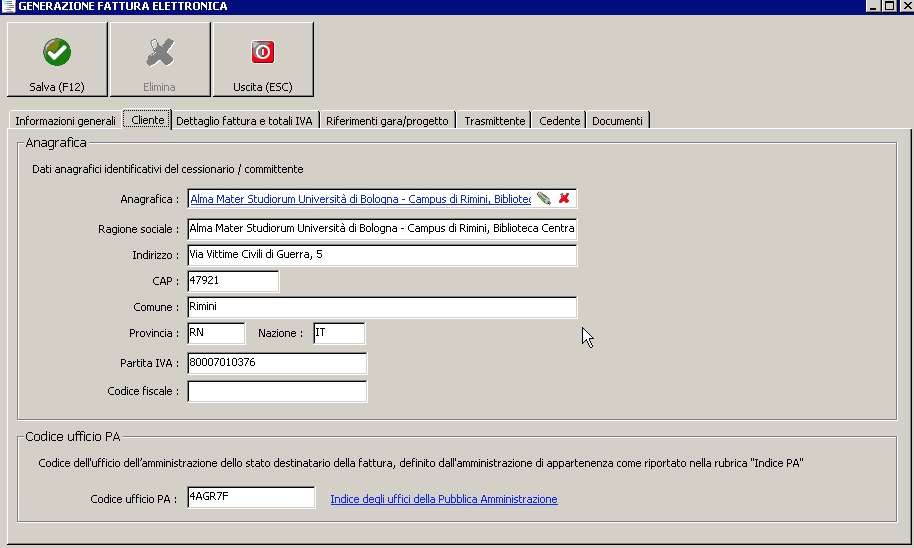Focus the Nazione field IT
The image size is (914, 548).
click(339, 333)
